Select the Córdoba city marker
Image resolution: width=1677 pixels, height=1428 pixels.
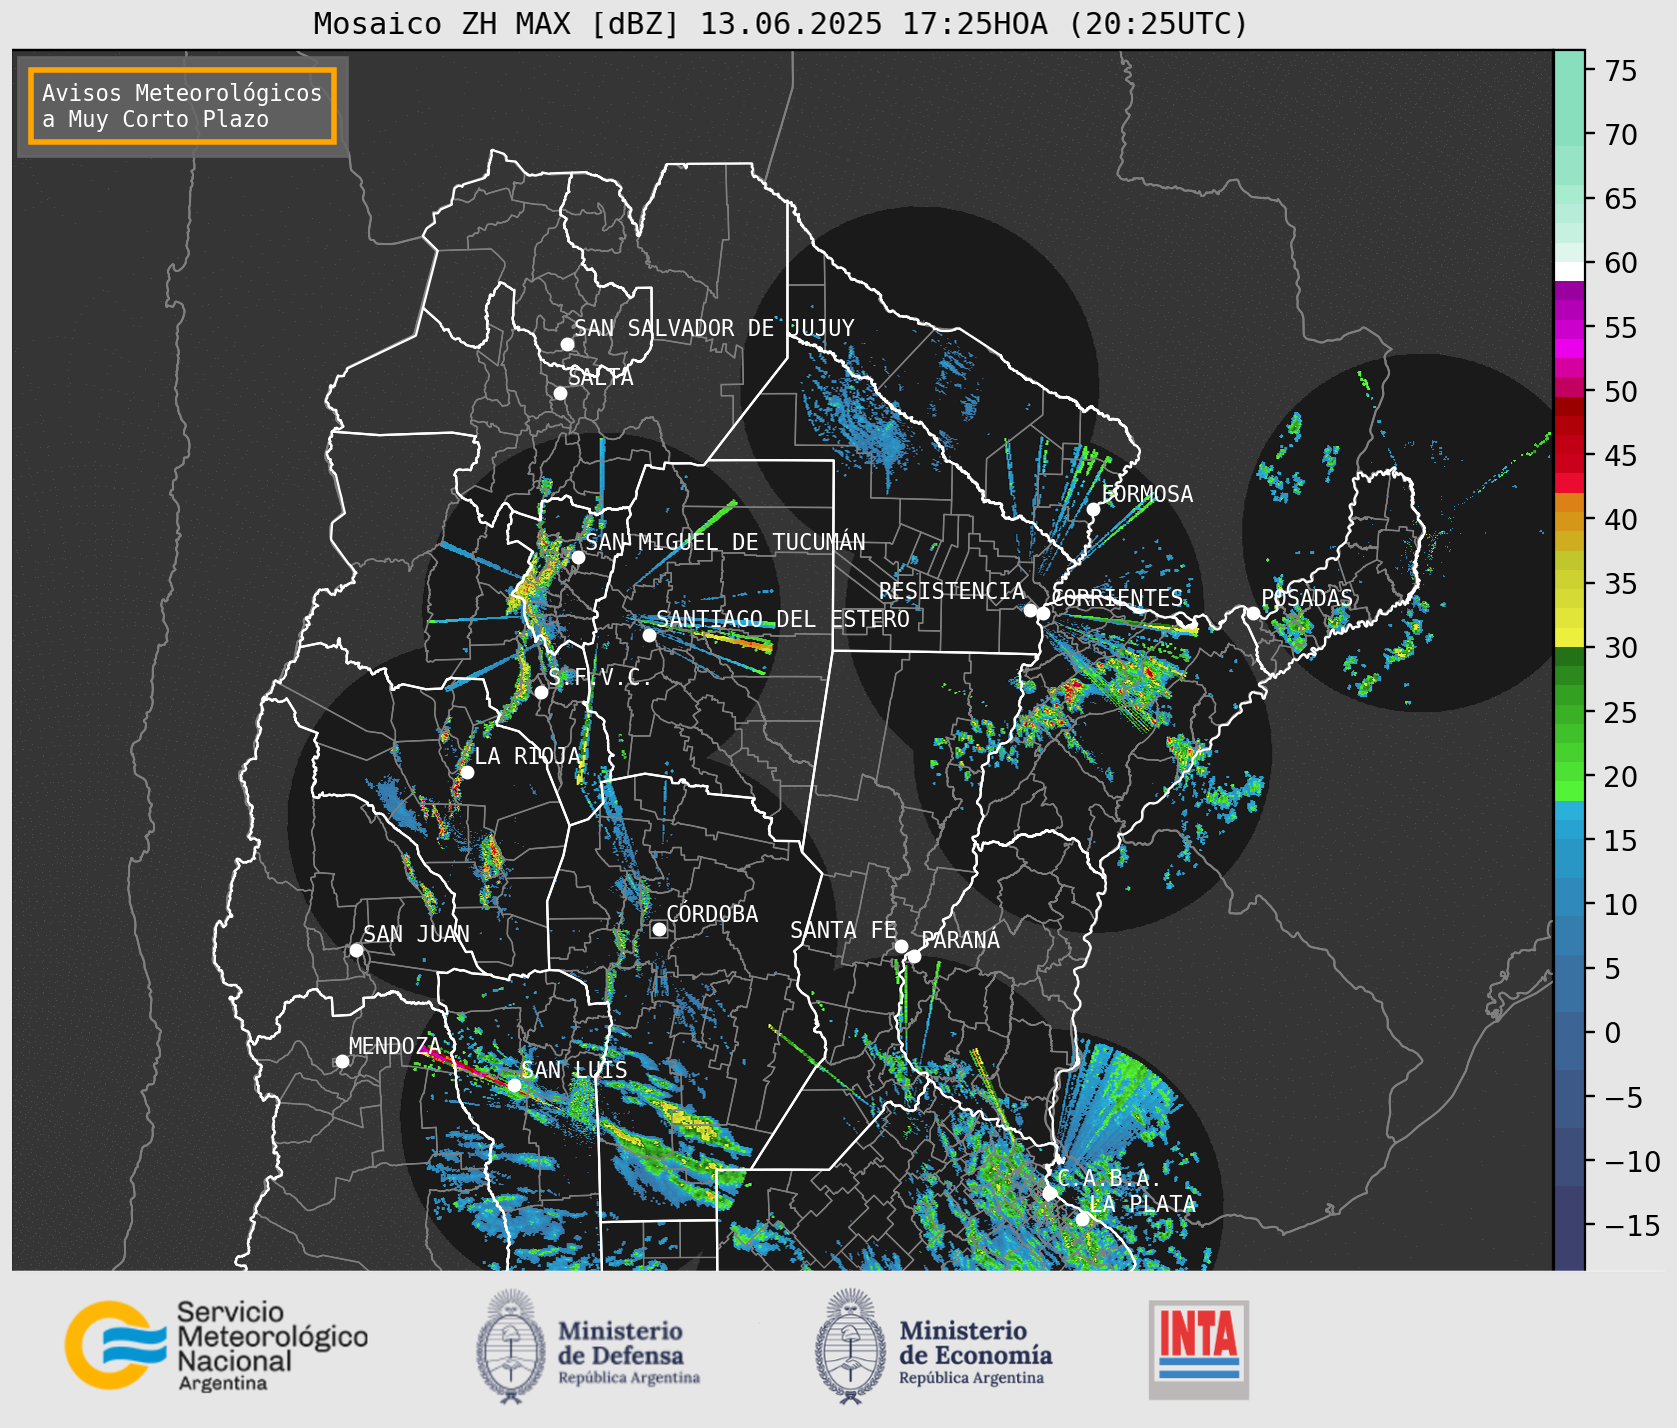[x=659, y=929]
